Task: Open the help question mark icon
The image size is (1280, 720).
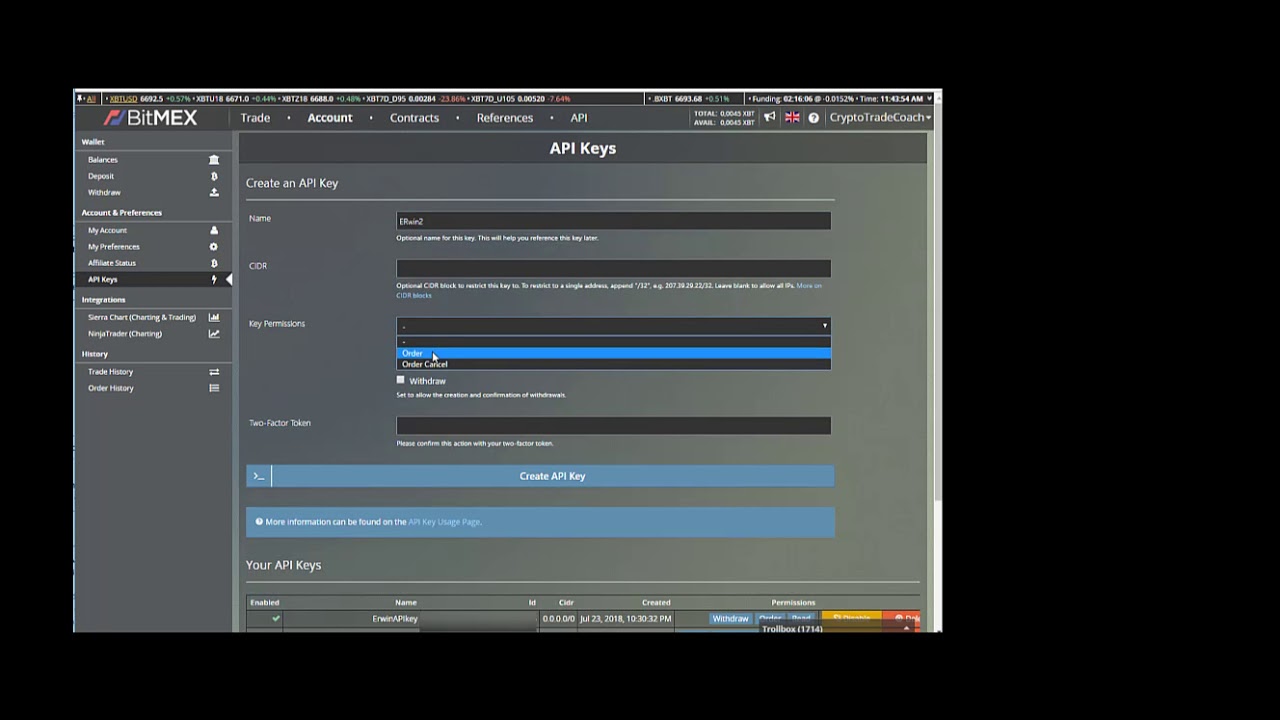Action: (813, 118)
